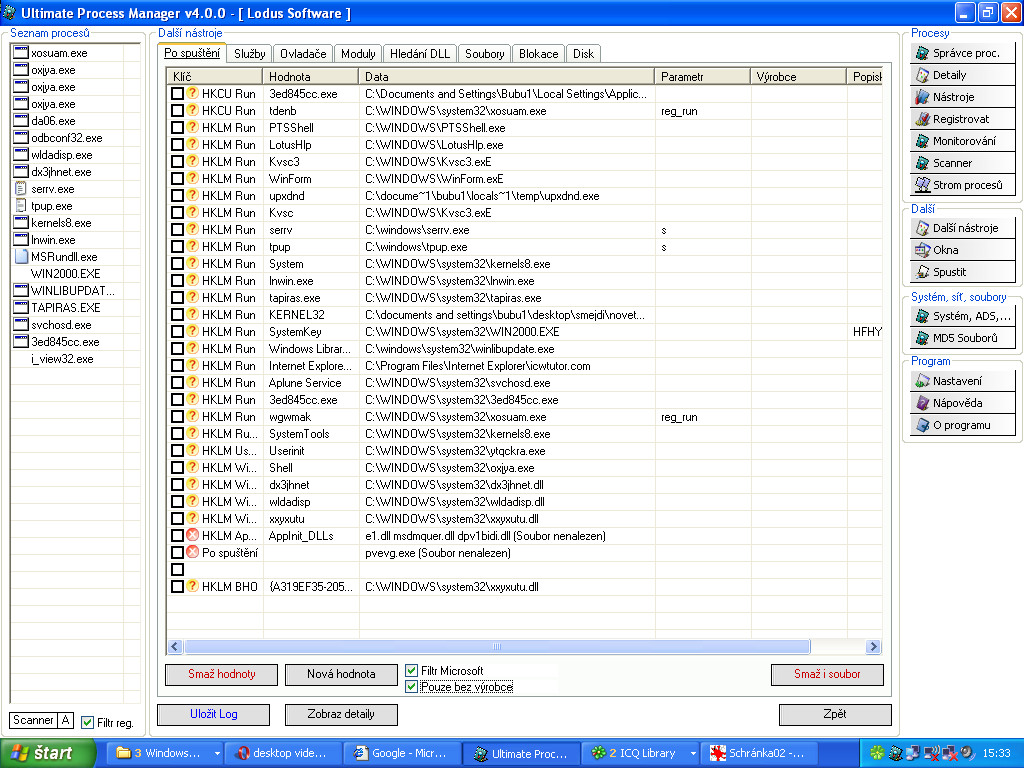This screenshot has height=768, width=1024.
Task: Click the MD5 Souborů icon
Action: point(921,338)
